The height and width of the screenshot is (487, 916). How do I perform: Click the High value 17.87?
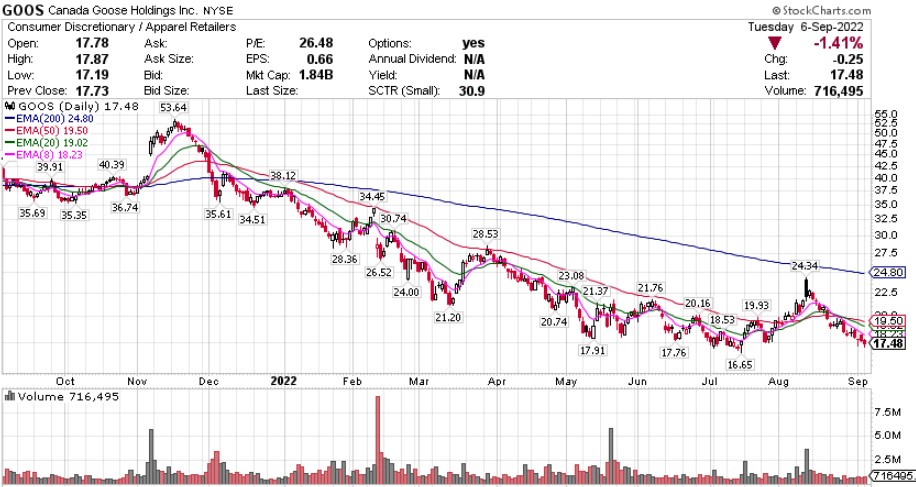tap(92, 59)
